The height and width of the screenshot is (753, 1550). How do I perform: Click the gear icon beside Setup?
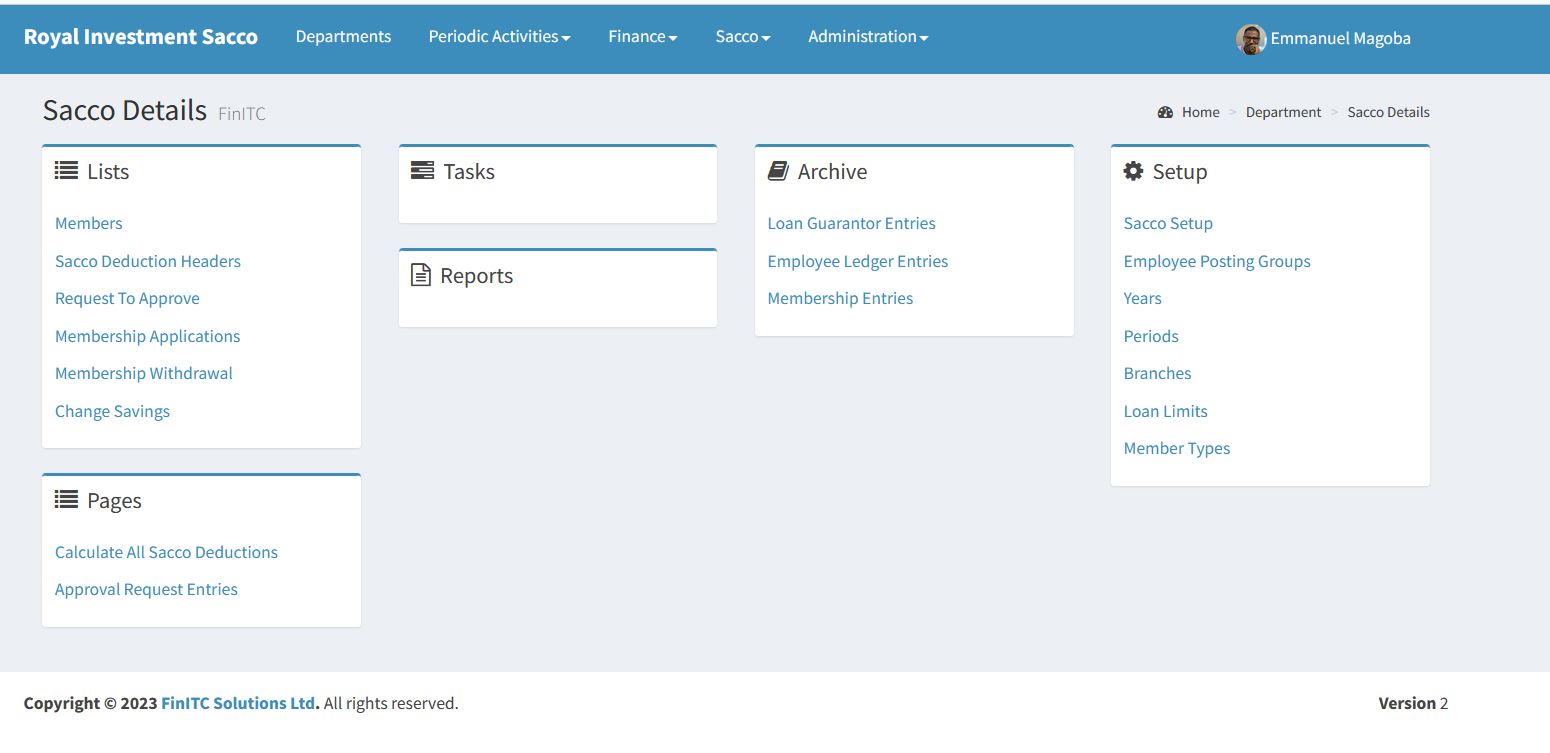tap(1133, 171)
